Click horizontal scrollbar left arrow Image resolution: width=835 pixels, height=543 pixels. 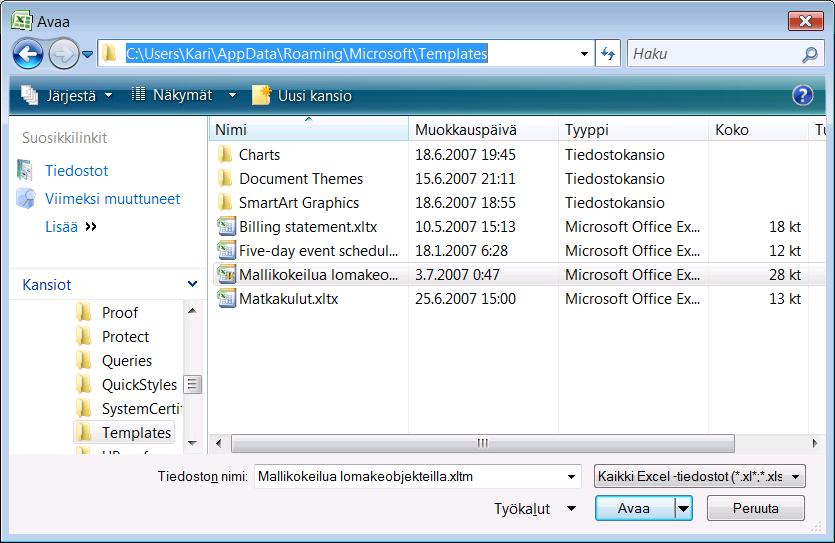(218, 443)
